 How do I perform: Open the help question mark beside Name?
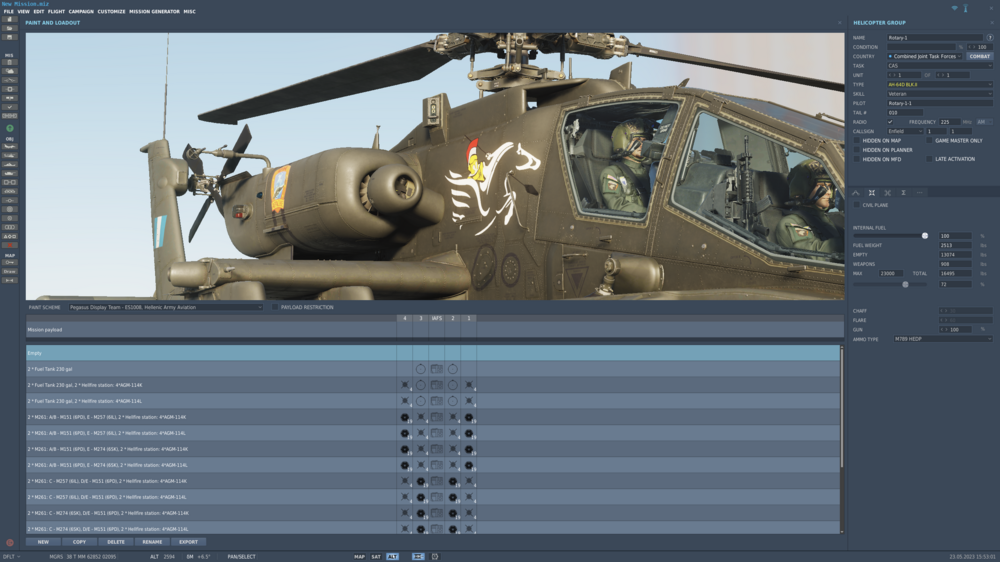tap(990, 38)
